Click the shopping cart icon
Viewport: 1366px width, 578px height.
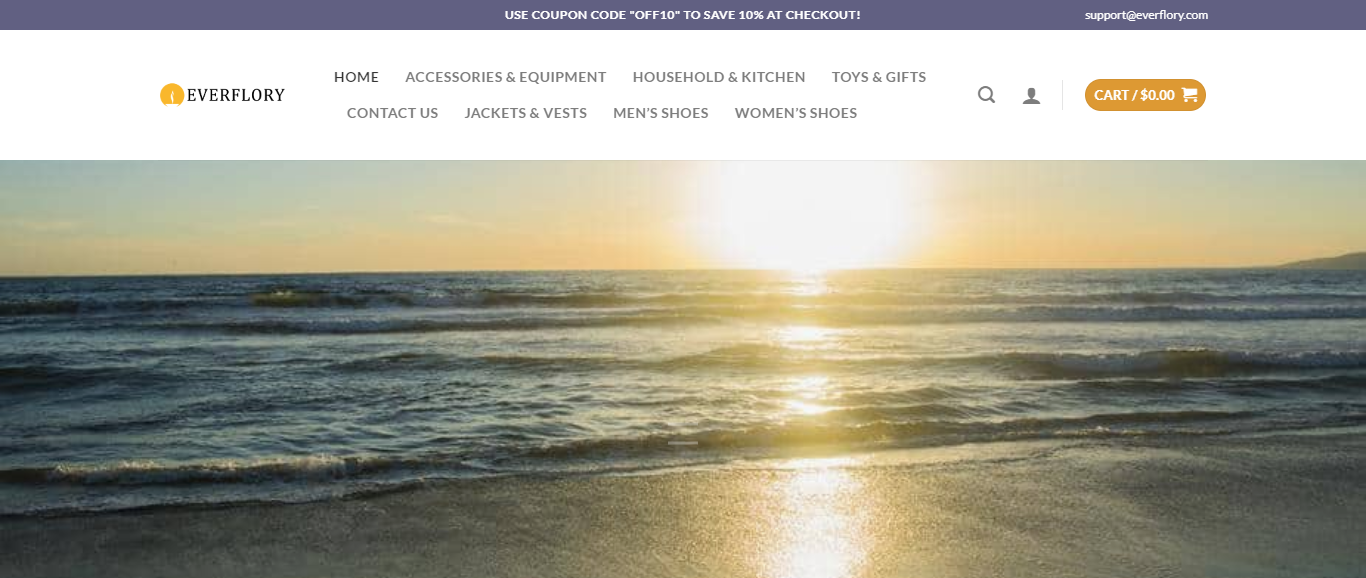1189,95
